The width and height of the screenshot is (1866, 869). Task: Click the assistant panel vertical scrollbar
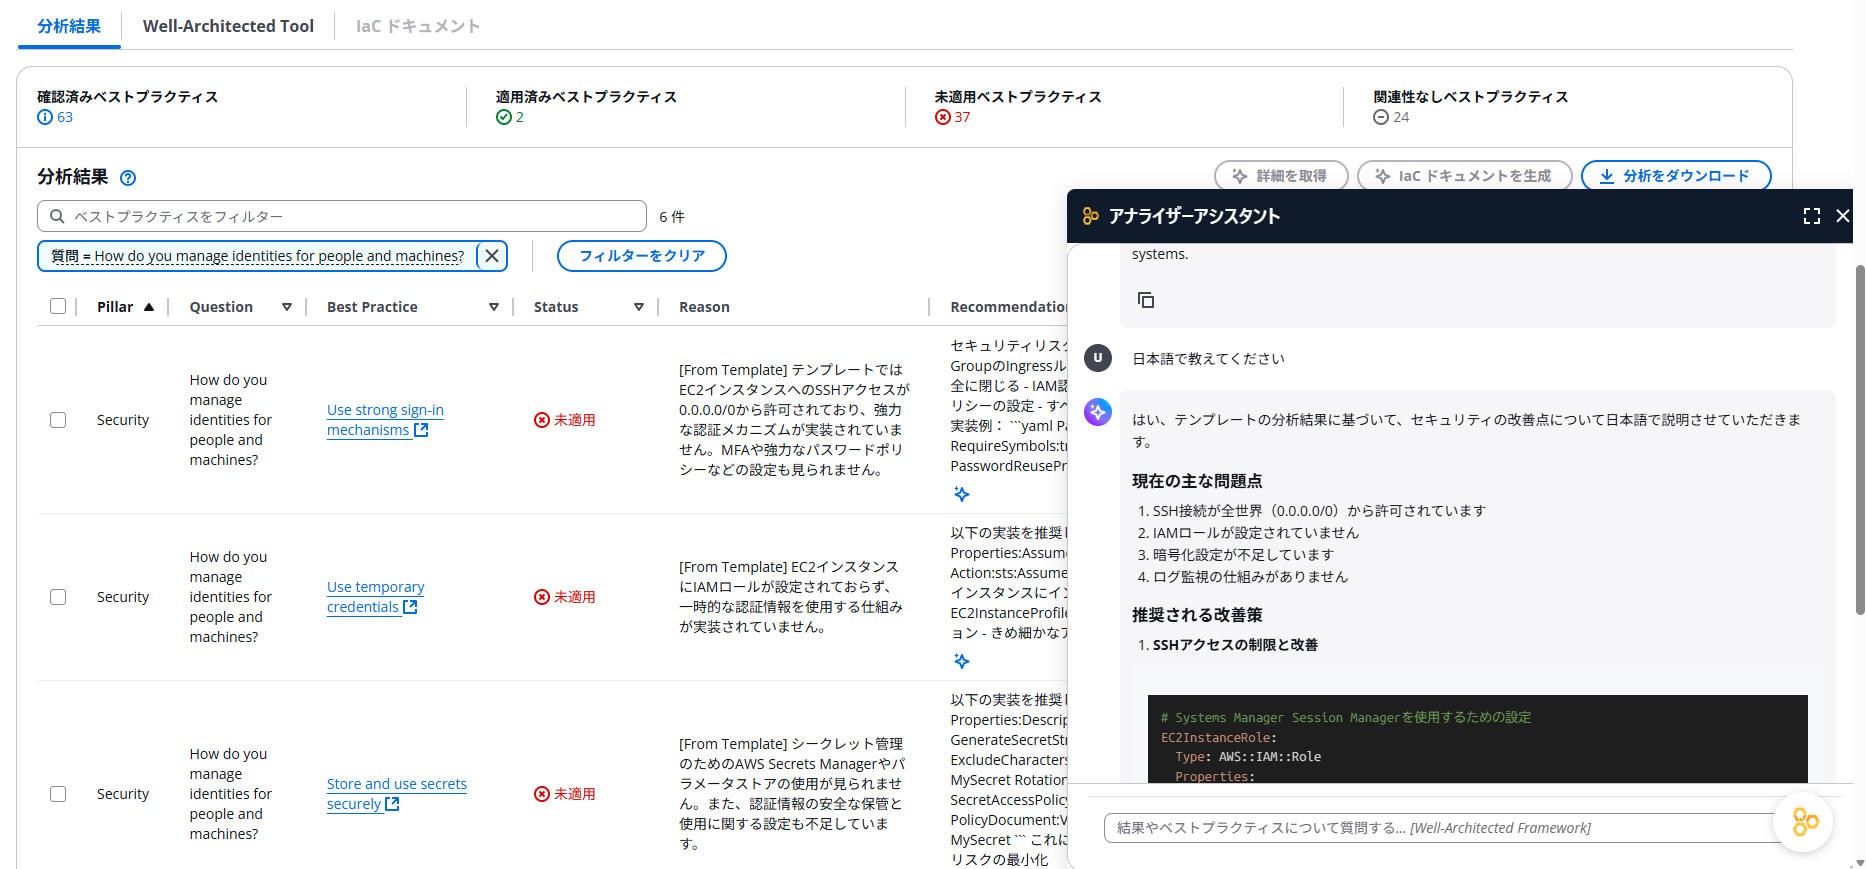(1859, 440)
